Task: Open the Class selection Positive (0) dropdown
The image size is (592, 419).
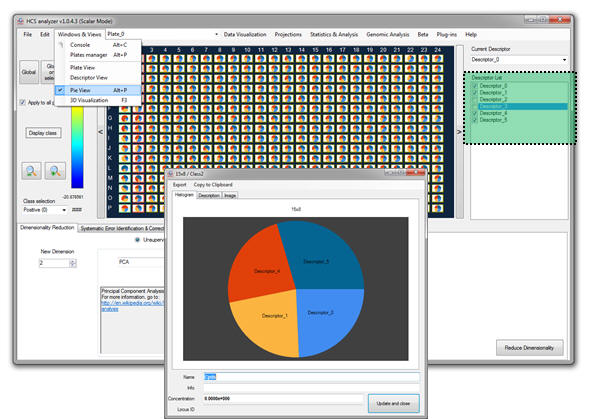Action: click(45, 210)
